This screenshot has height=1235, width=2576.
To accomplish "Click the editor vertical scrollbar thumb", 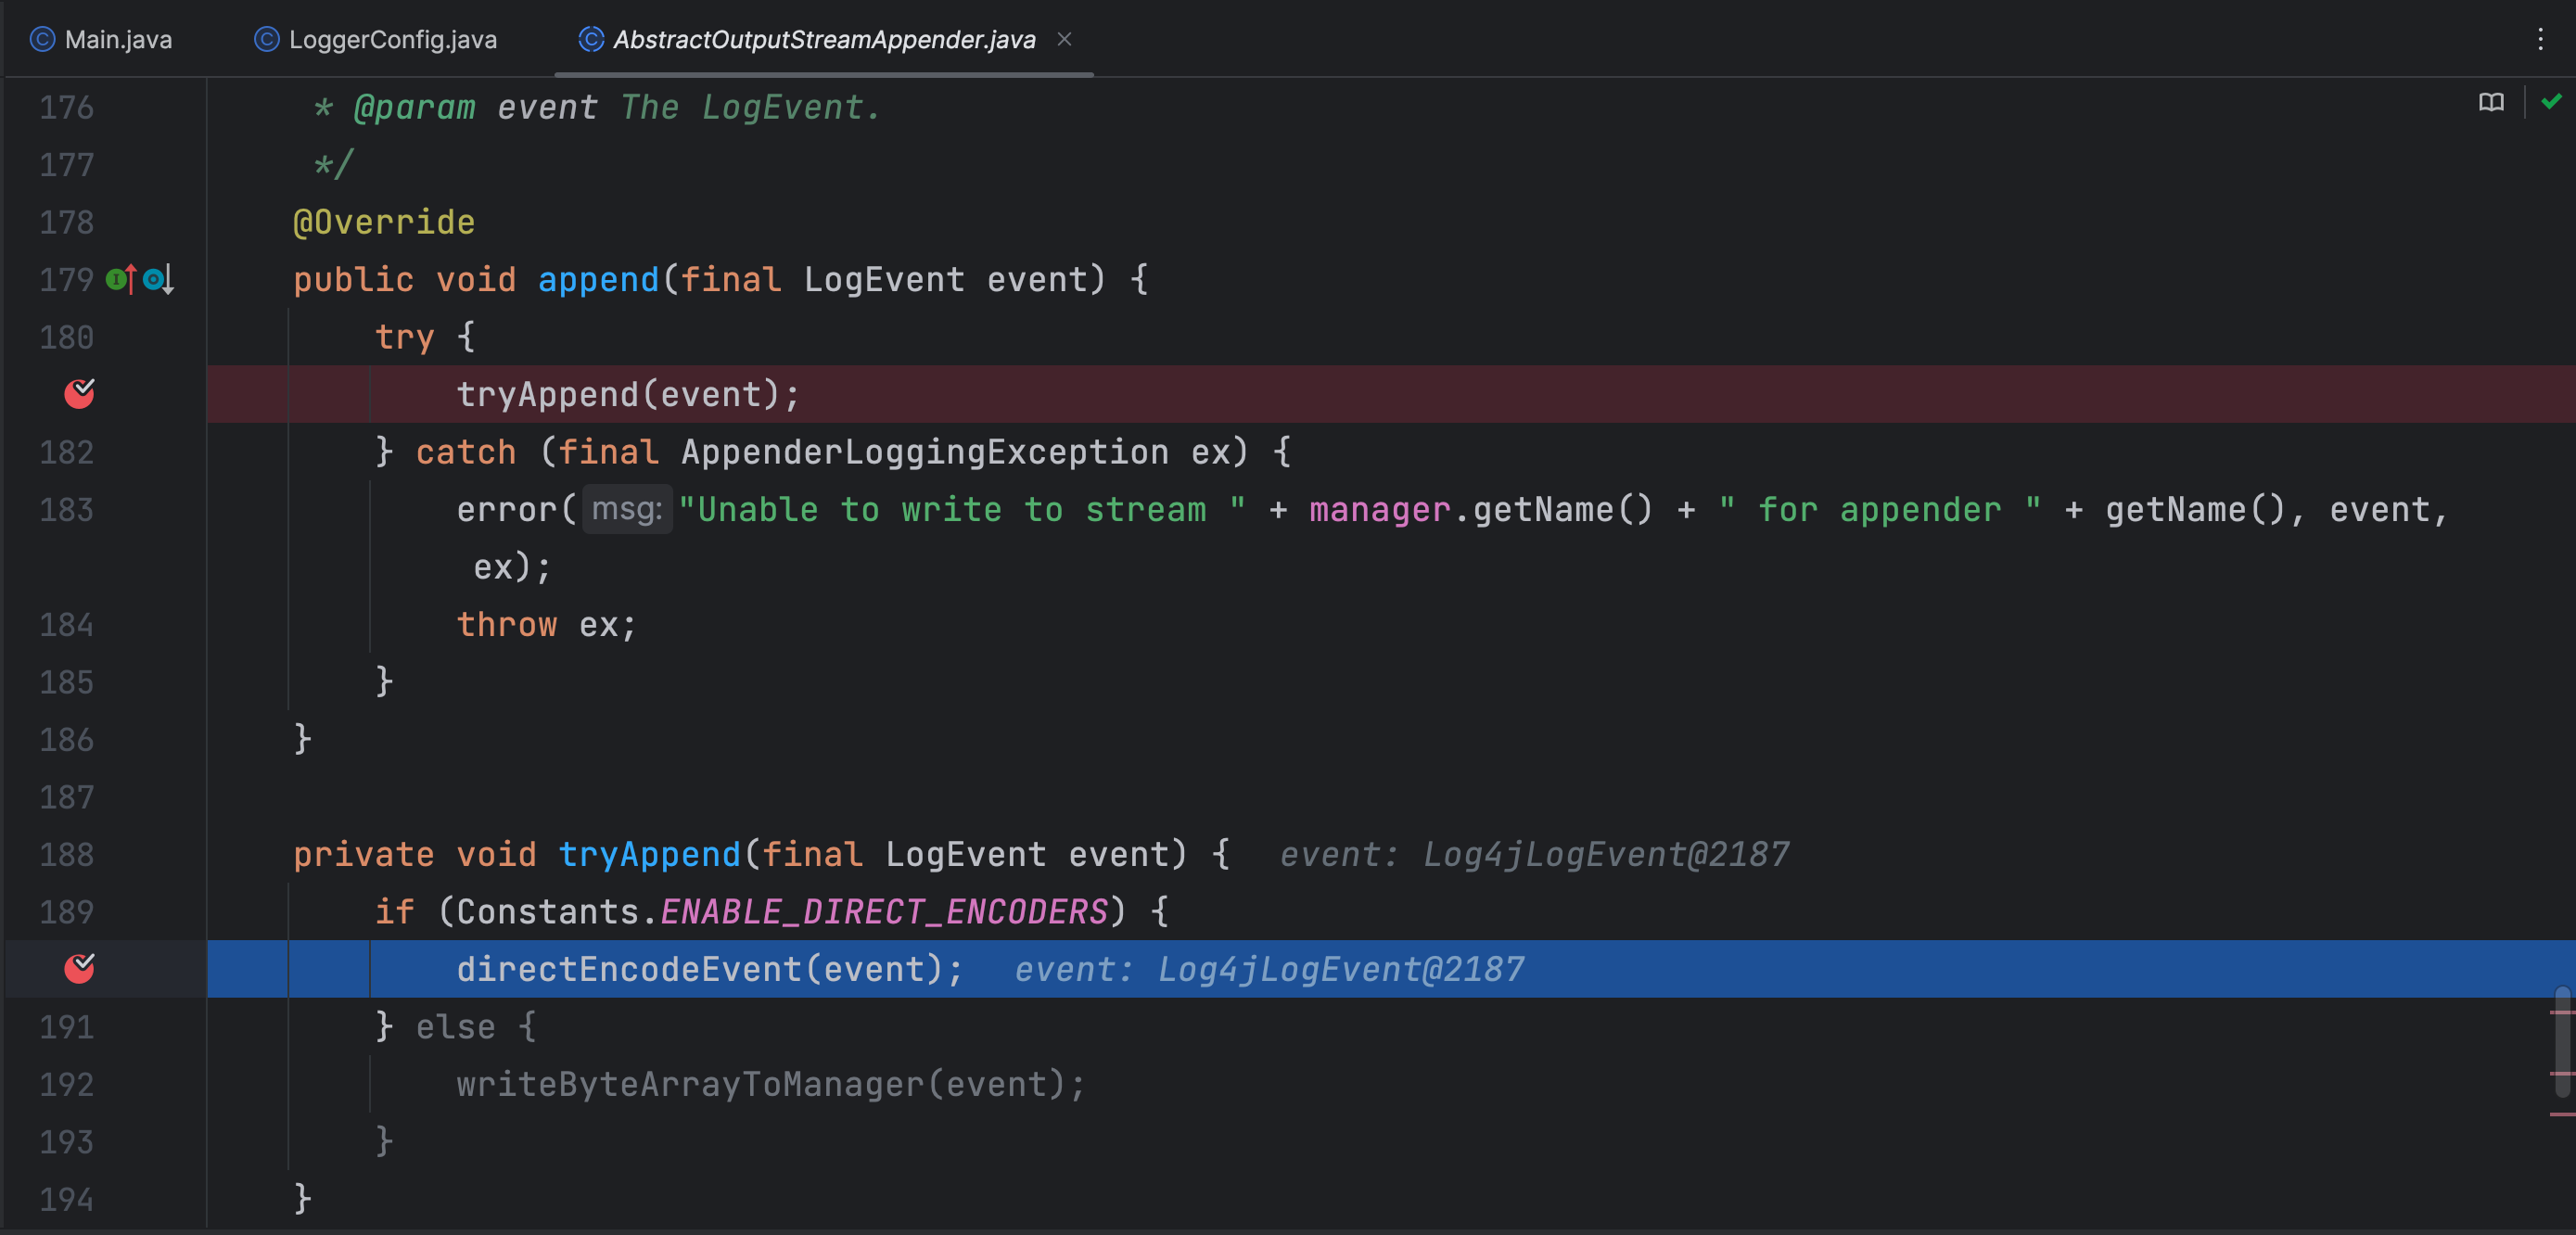I will tap(2561, 1042).
